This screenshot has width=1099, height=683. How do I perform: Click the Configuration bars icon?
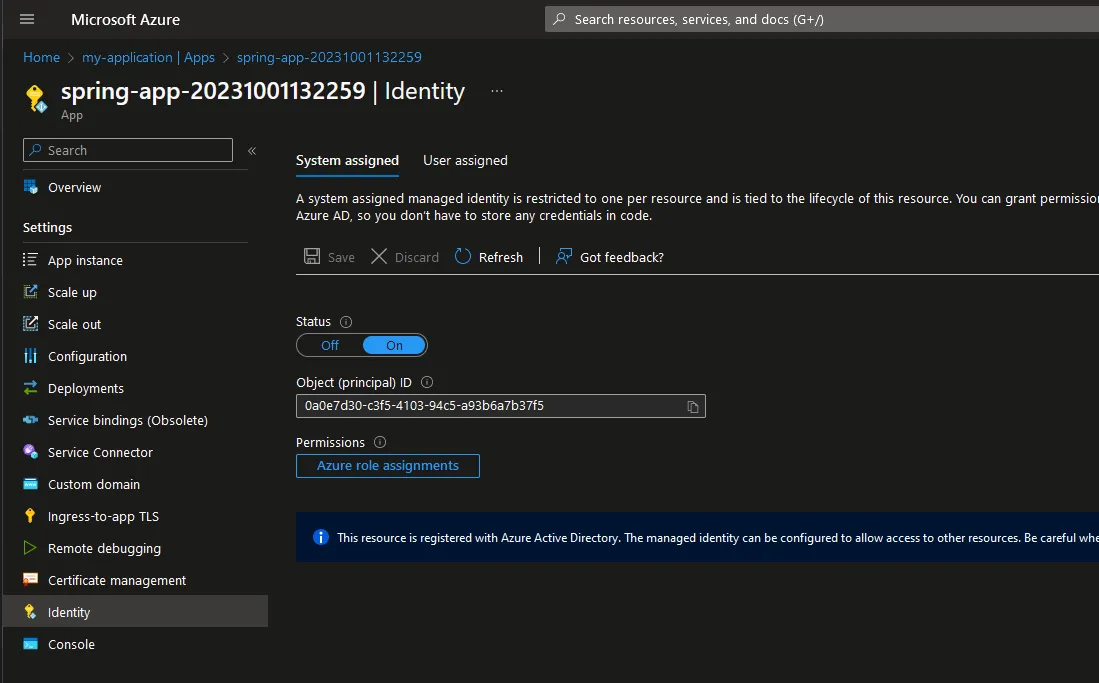pos(30,356)
